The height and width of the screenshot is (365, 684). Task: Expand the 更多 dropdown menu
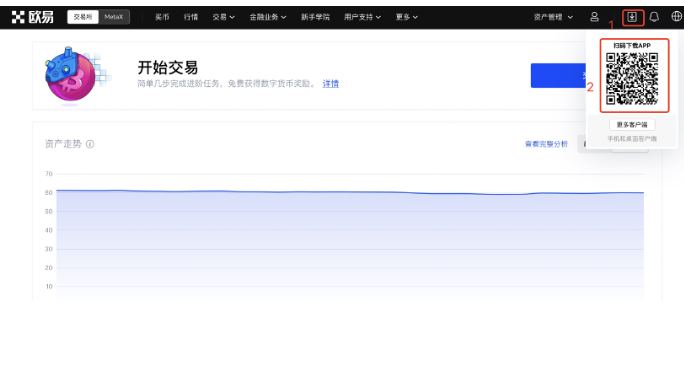click(x=407, y=17)
